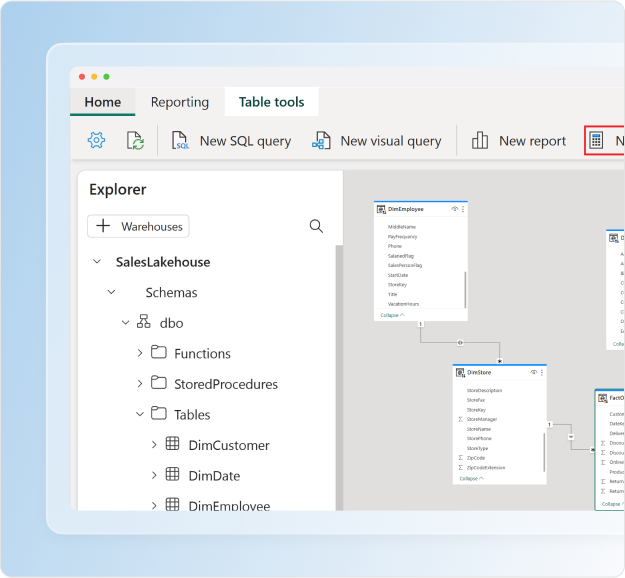Click DimEmployee–DimStore relationship direction marker
This screenshot has height=578, width=625.
460,342
